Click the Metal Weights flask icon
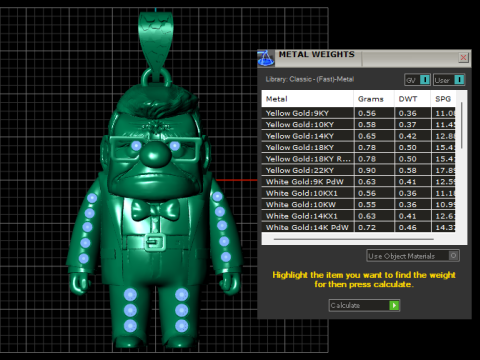Screen dimensions: 480x360 point(266,58)
